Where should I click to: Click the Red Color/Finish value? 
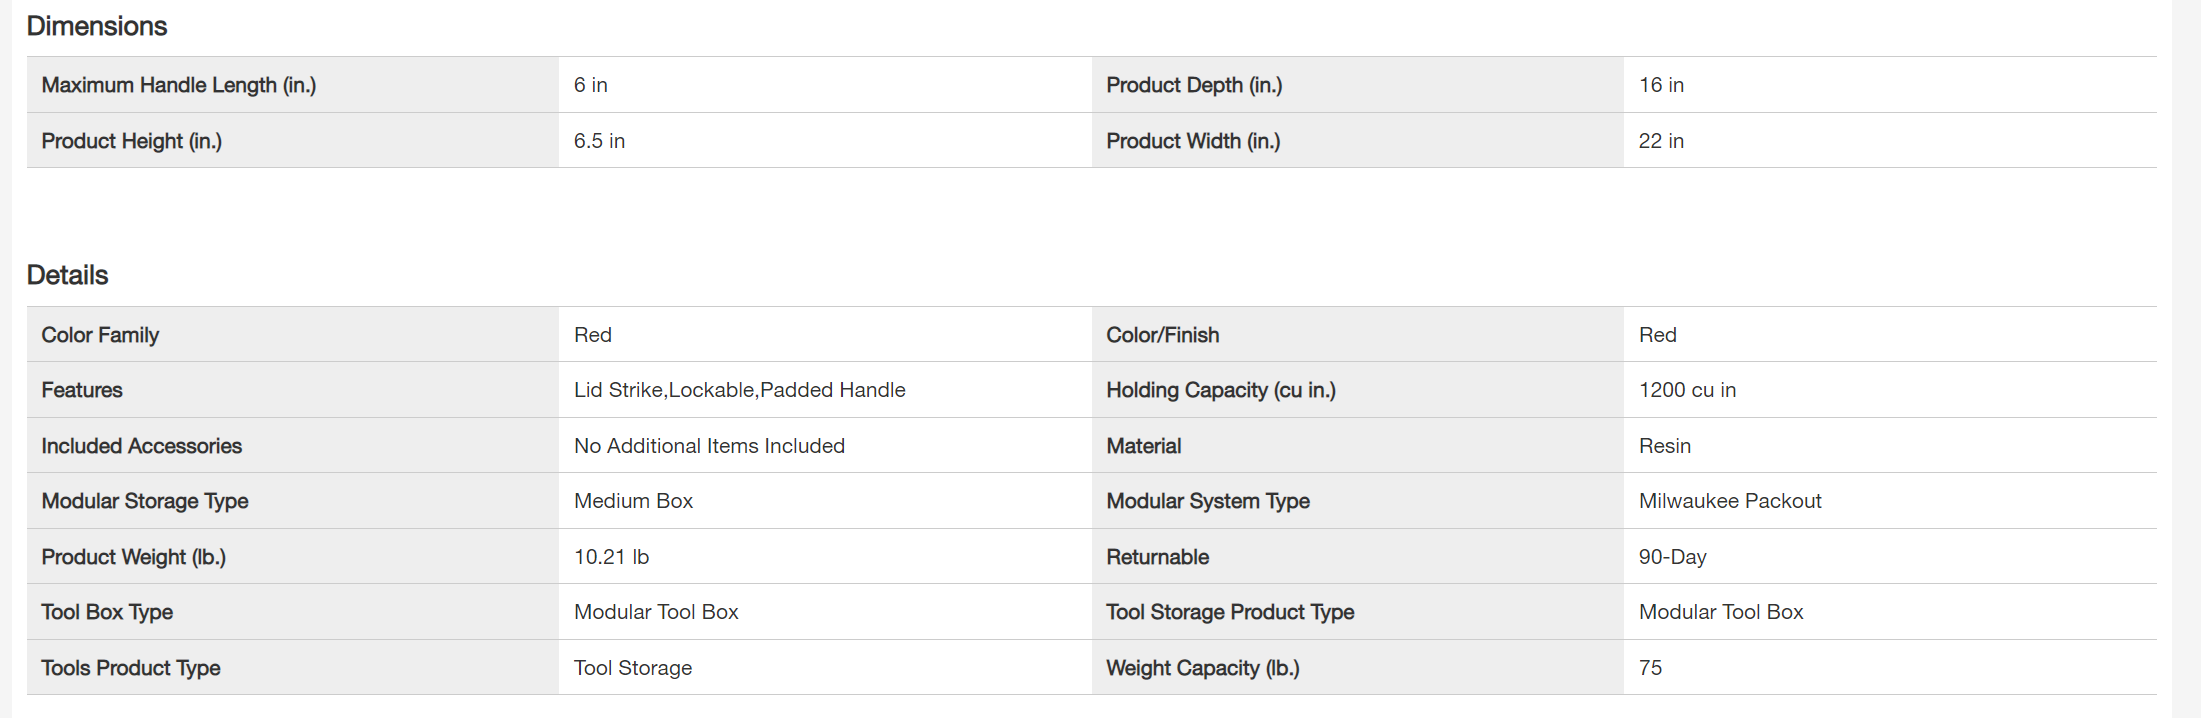[x=1657, y=335]
